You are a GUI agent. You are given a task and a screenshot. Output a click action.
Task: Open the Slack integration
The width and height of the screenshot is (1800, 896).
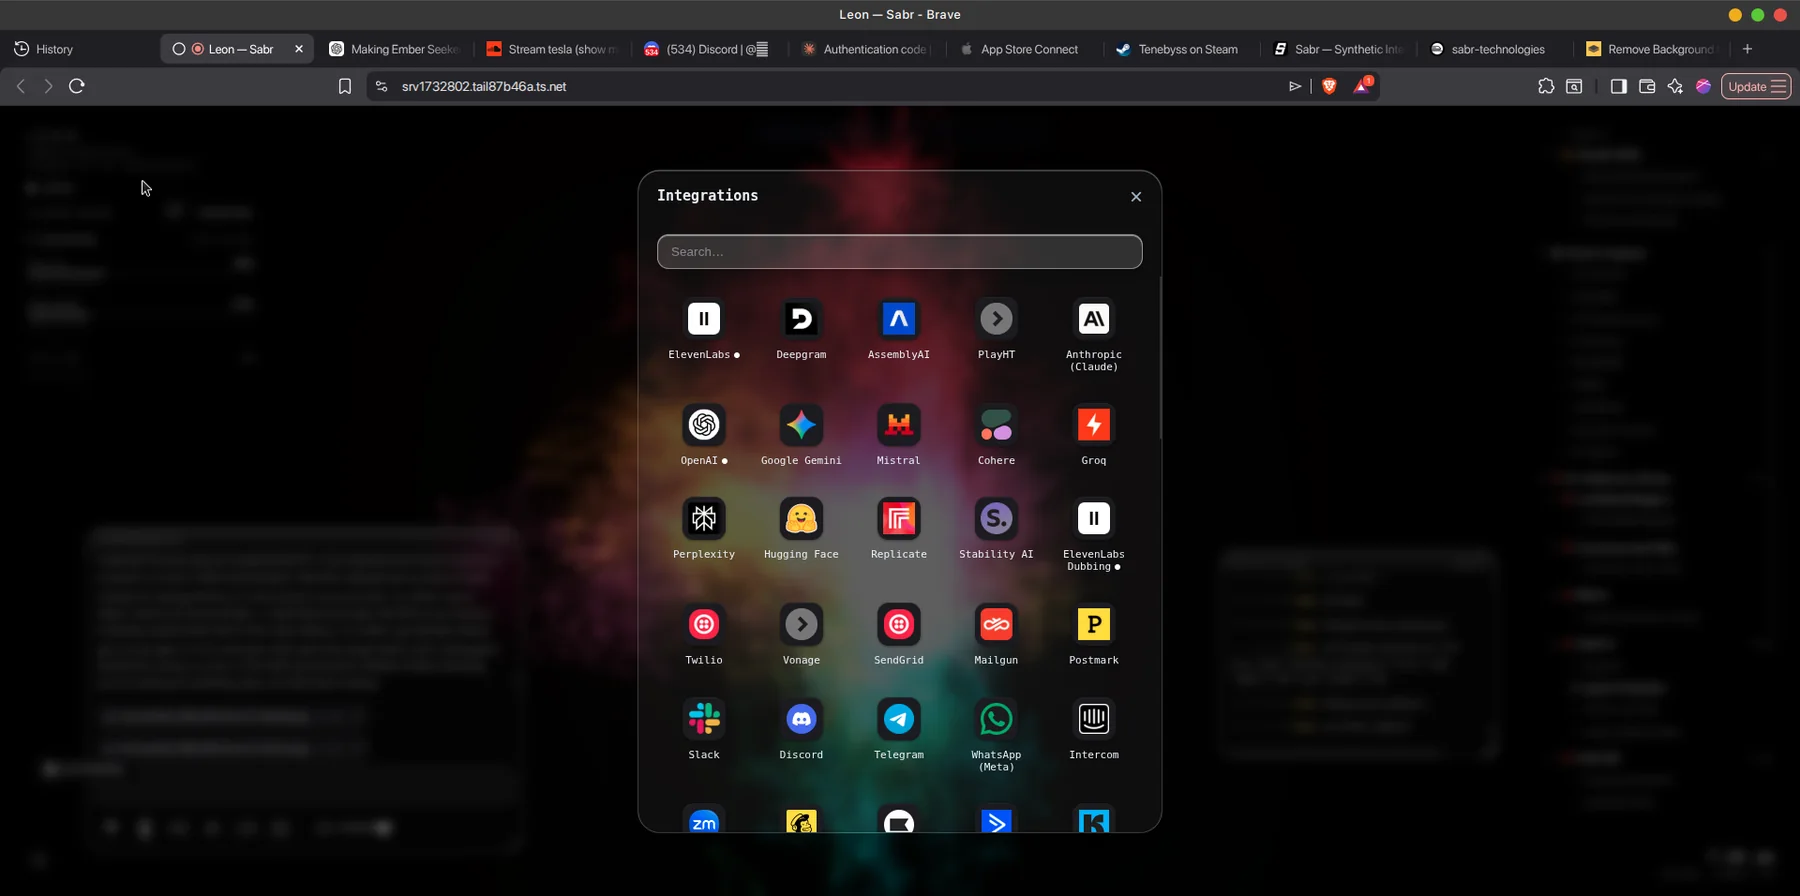704,719
